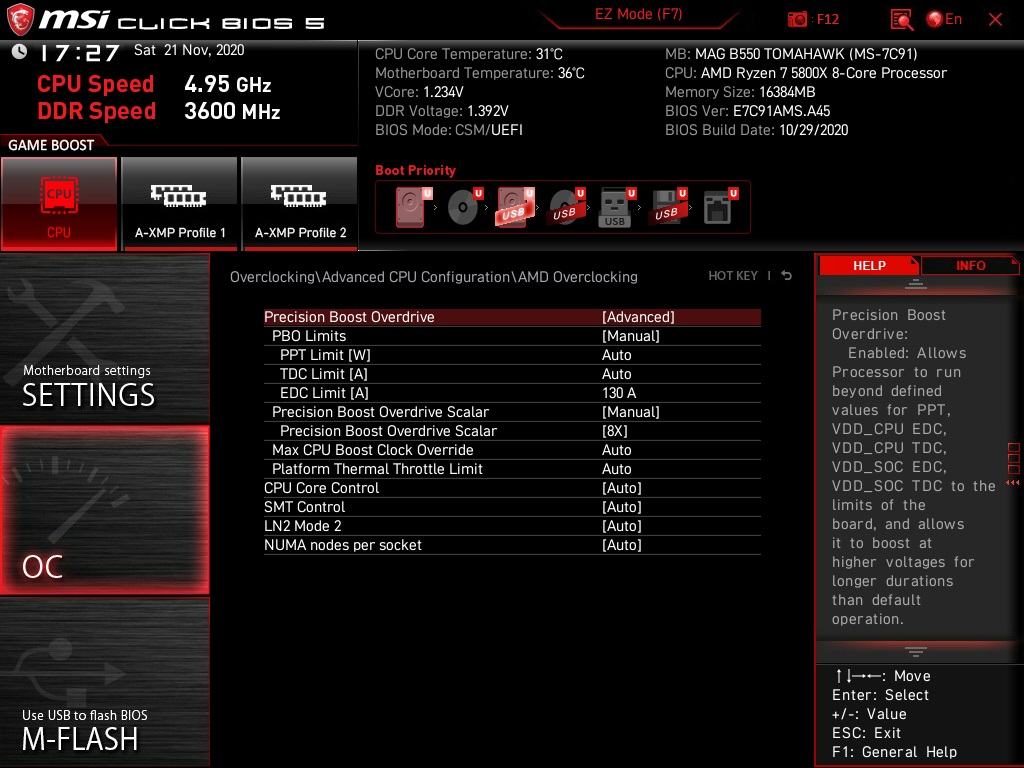
Task: Click the 17:27 system time
Action: coord(79,53)
